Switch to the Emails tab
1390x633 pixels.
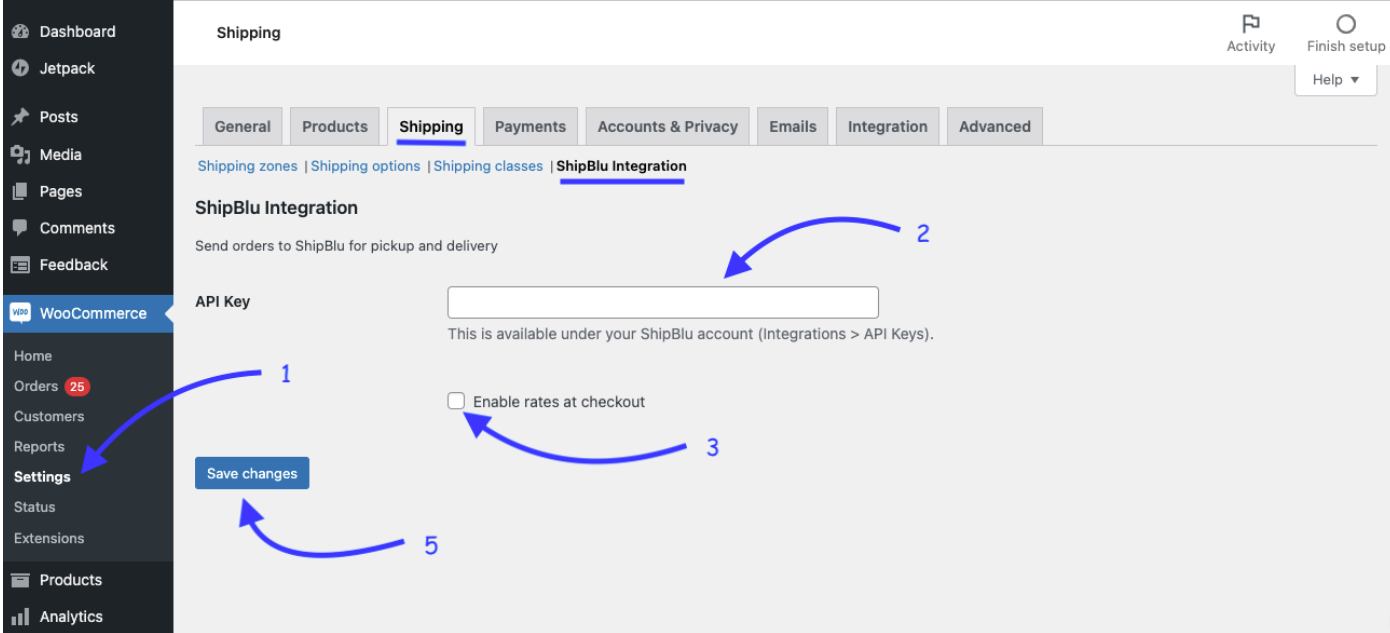coord(793,127)
